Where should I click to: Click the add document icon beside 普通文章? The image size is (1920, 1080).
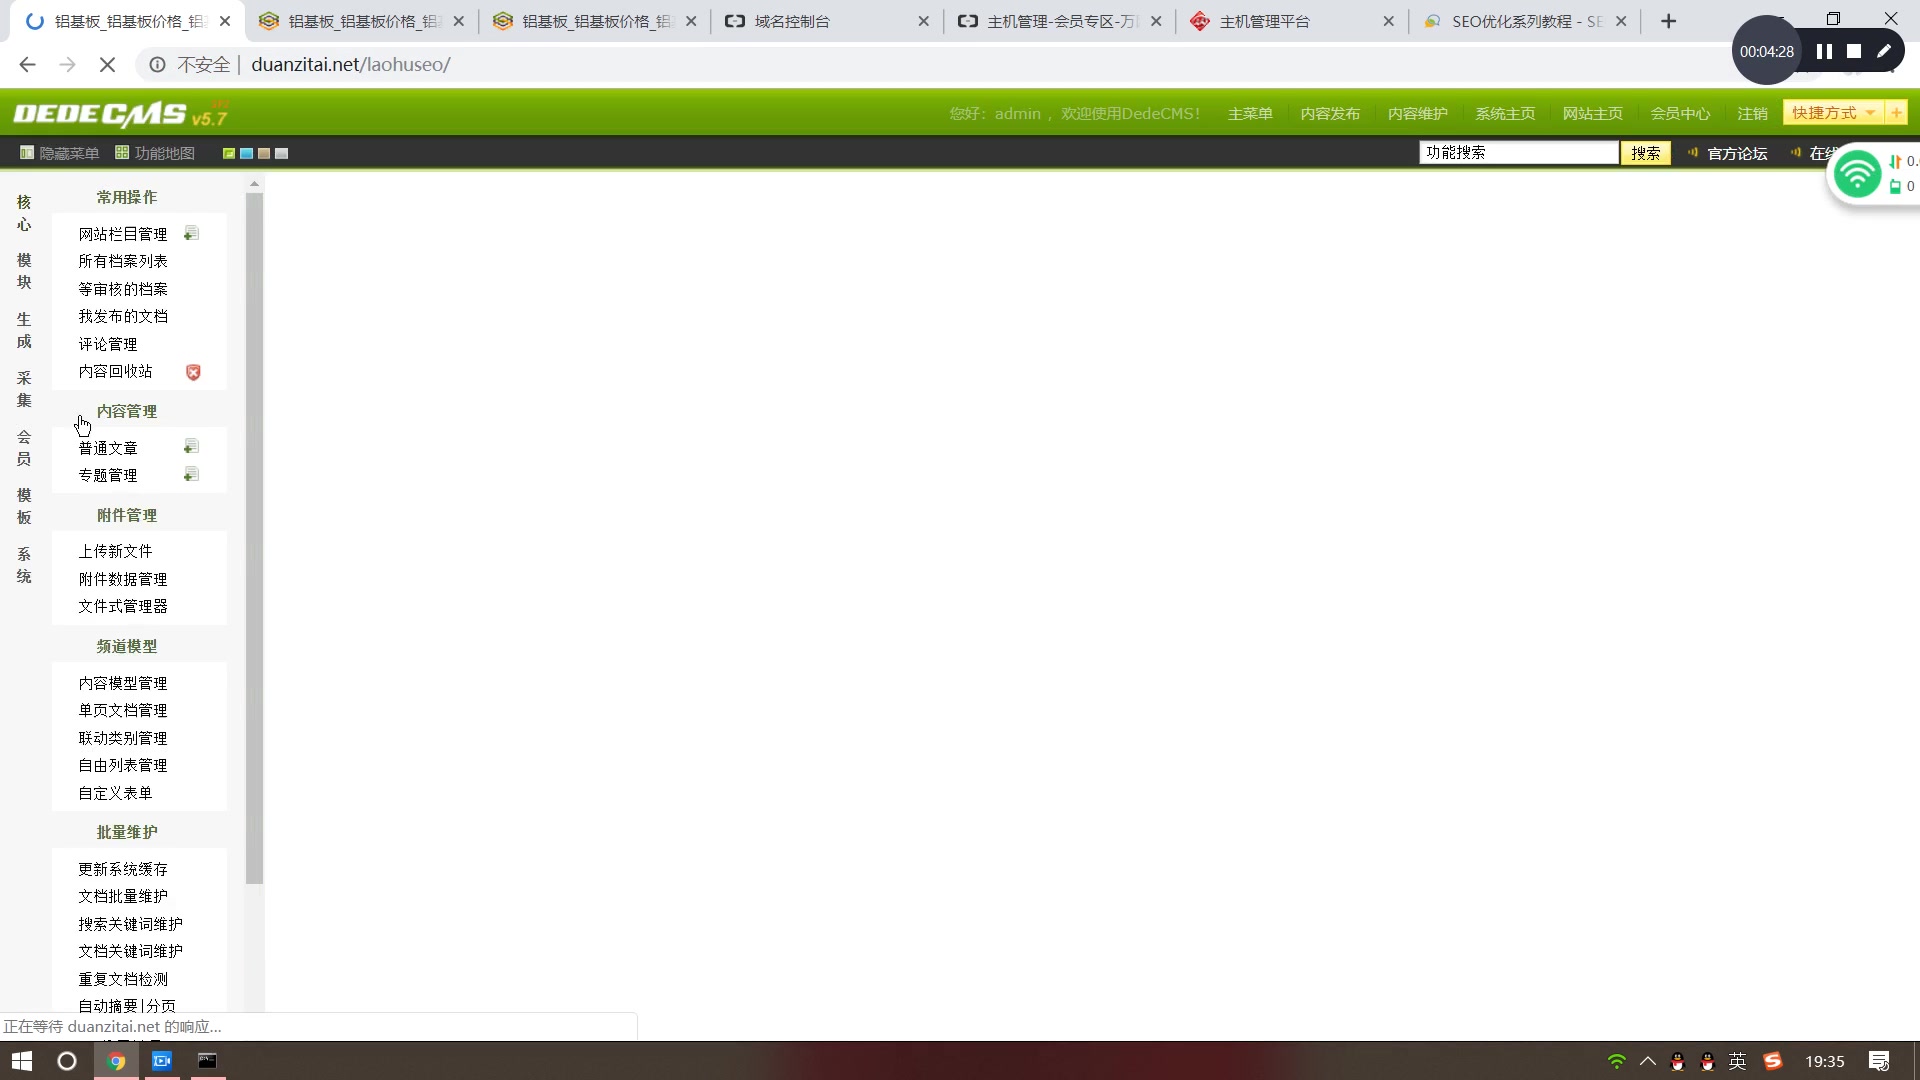tap(192, 447)
